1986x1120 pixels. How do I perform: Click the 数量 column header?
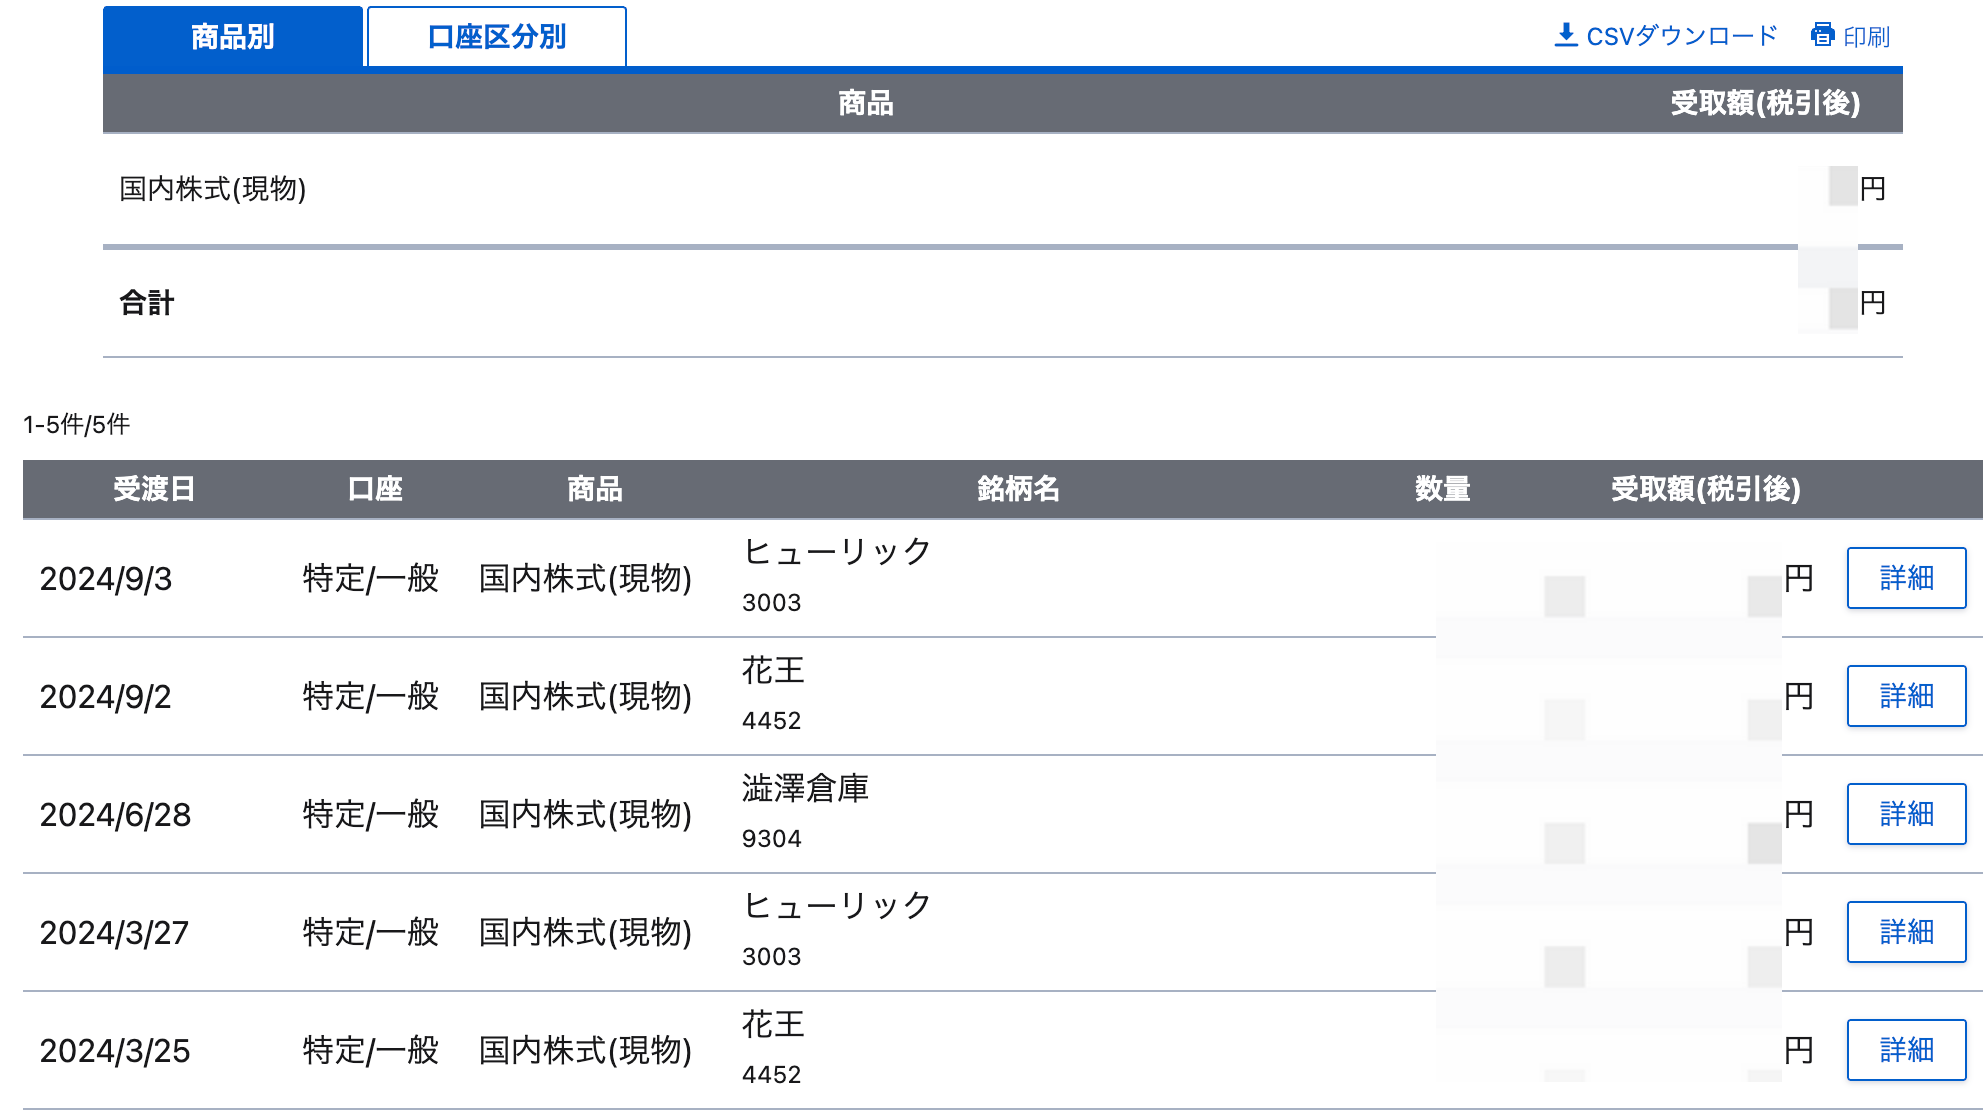pyautogui.click(x=1442, y=489)
